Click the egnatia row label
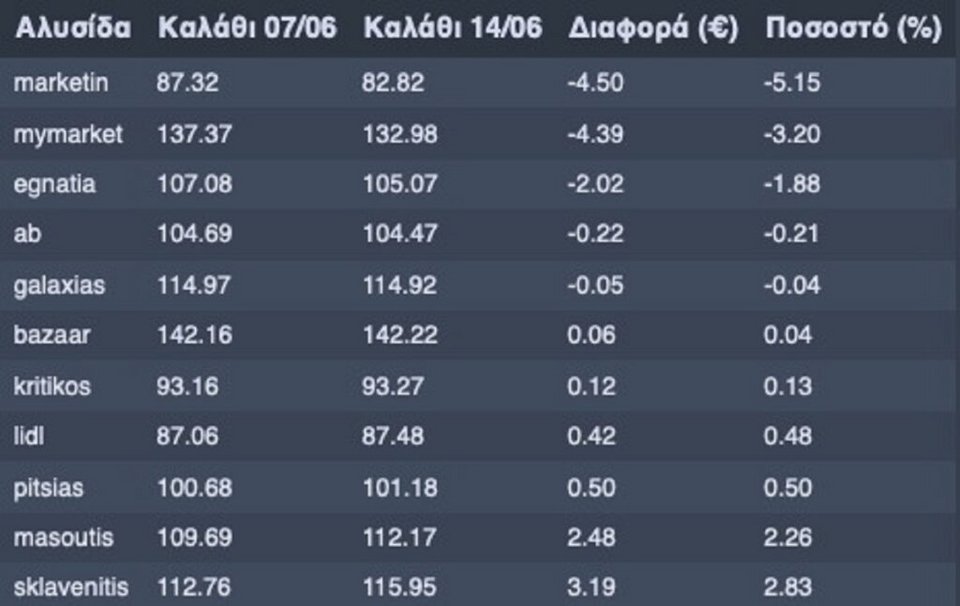The height and width of the screenshot is (606, 960). click(x=54, y=184)
